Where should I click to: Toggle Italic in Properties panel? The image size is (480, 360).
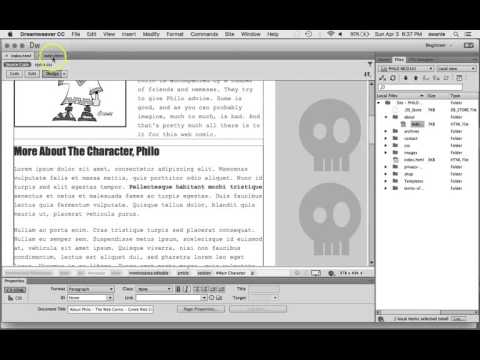pyautogui.click(x=187, y=289)
